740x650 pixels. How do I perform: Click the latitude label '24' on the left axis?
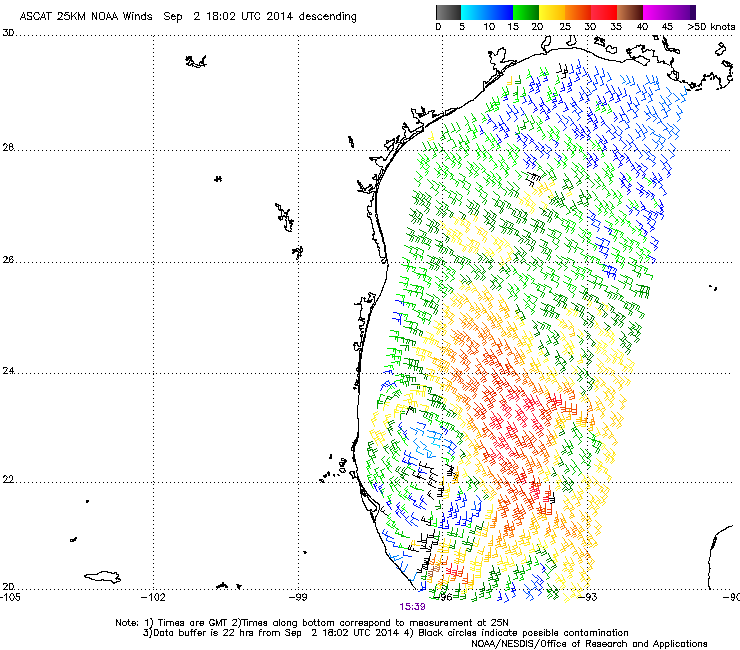tap(8, 371)
